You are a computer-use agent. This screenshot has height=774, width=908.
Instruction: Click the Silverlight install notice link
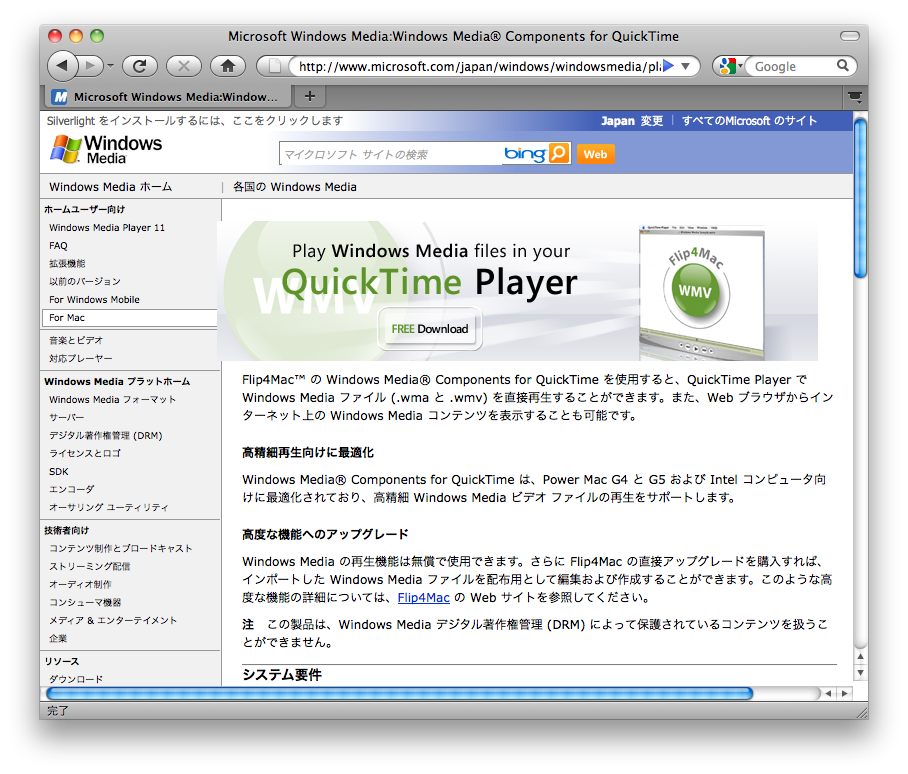coord(195,120)
